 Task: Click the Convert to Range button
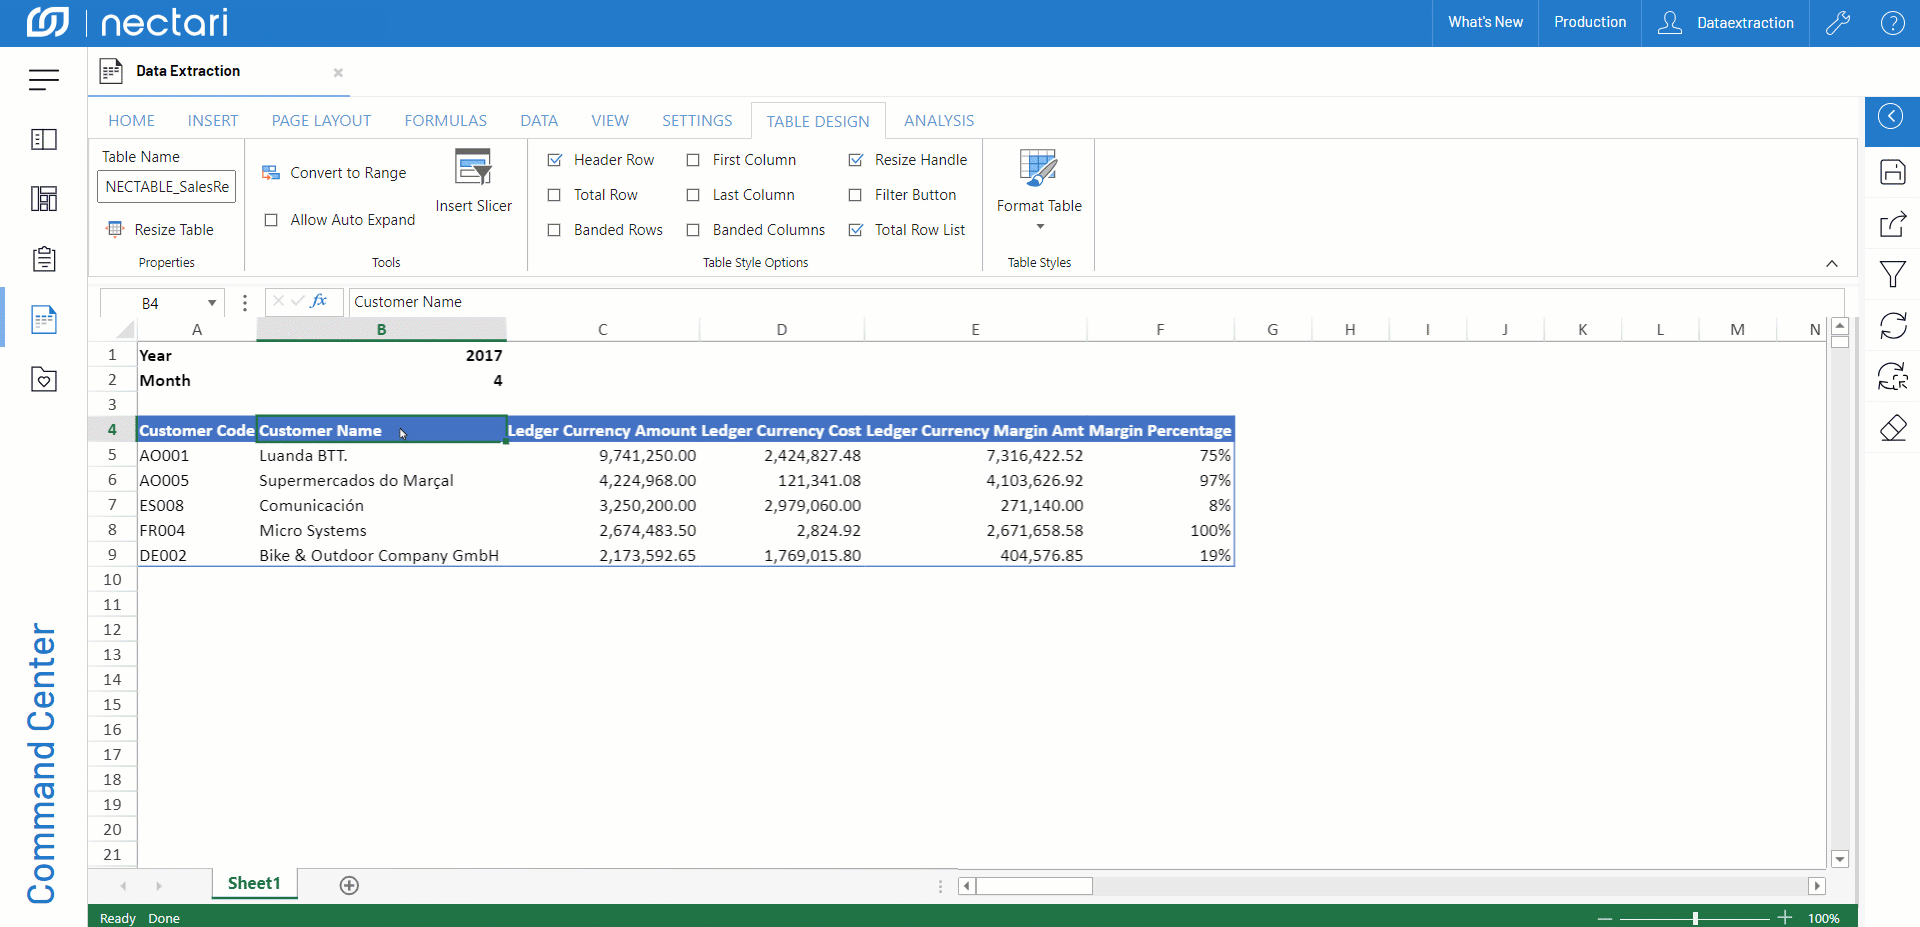pyautogui.click(x=335, y=173)
